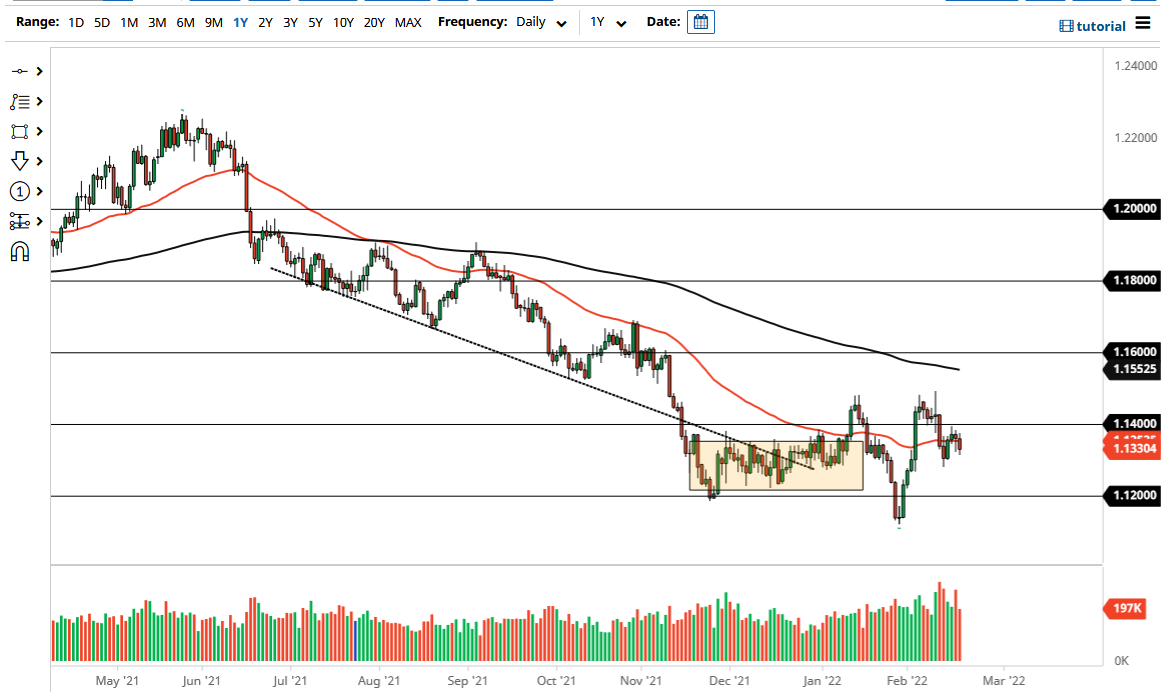Screen dimensions: 1168x698
Task: Switch to the MAX range tab
Action: 408,21
